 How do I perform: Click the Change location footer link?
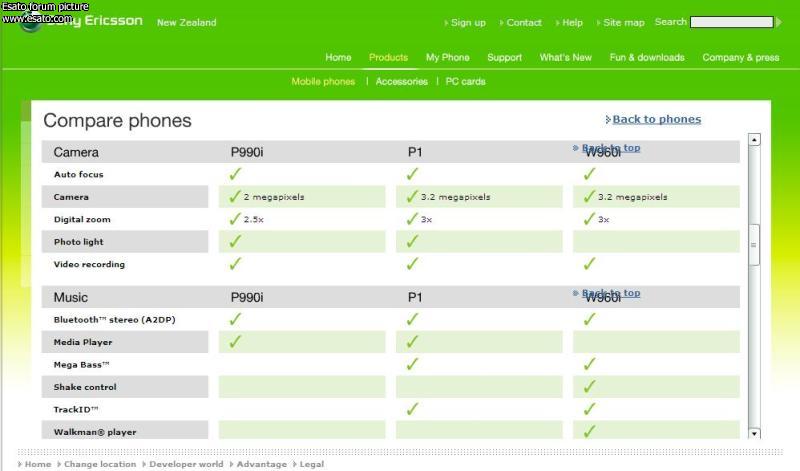[x=100, y=464]
